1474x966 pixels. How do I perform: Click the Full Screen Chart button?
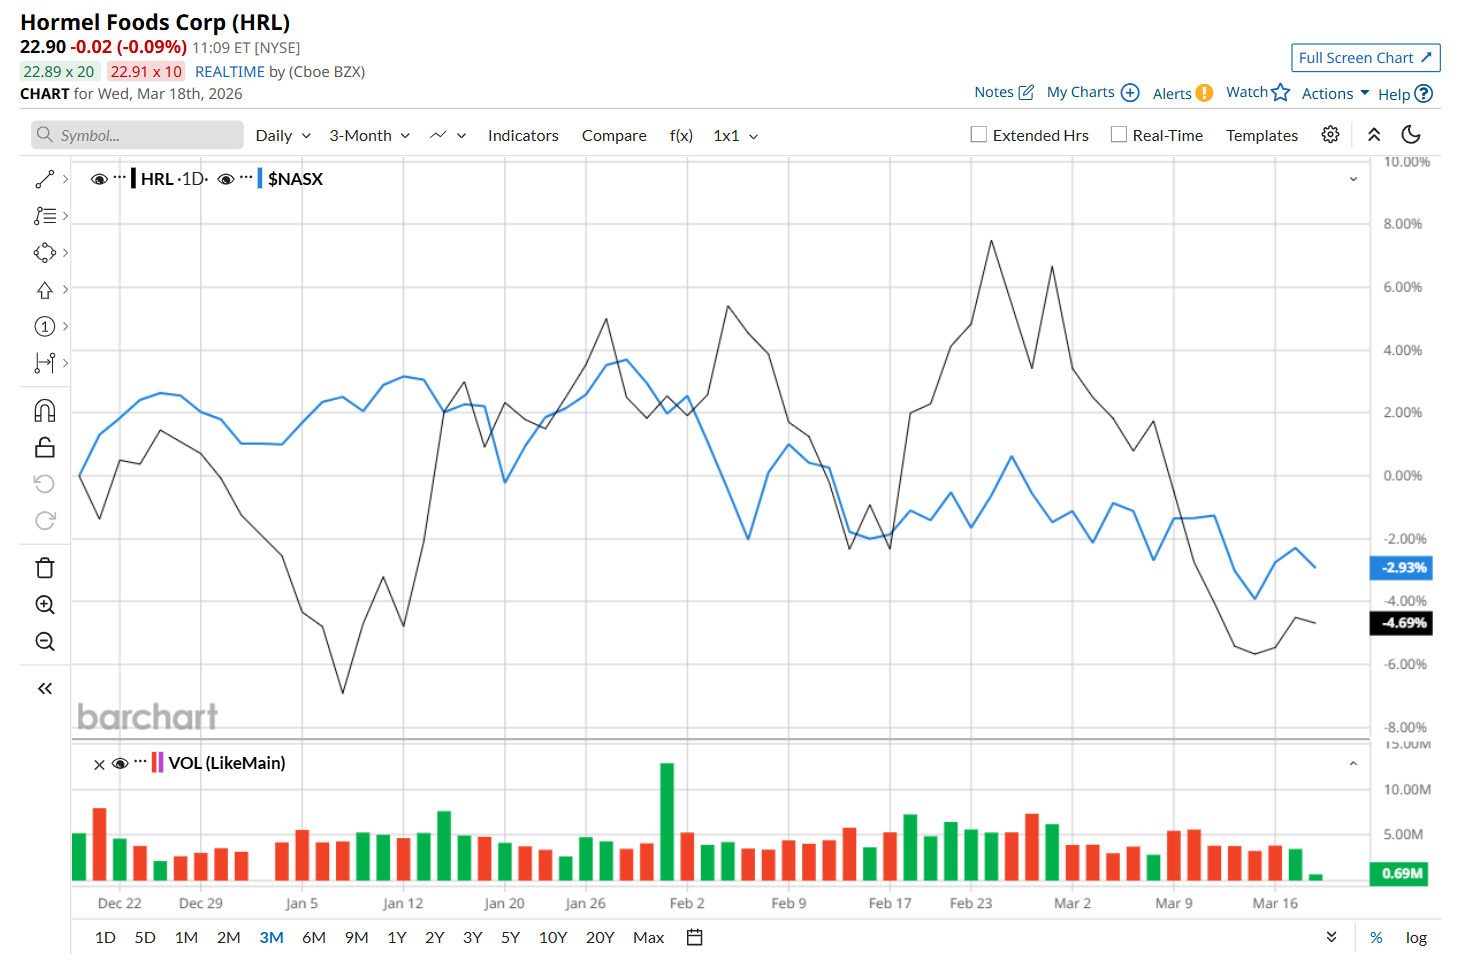click(1365, 58)
